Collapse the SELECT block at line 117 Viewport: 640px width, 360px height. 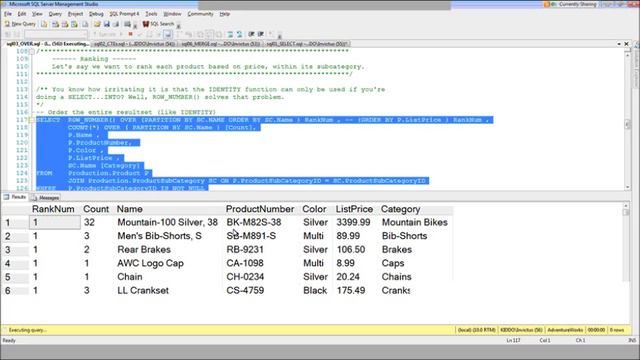[x=32, y=120]
